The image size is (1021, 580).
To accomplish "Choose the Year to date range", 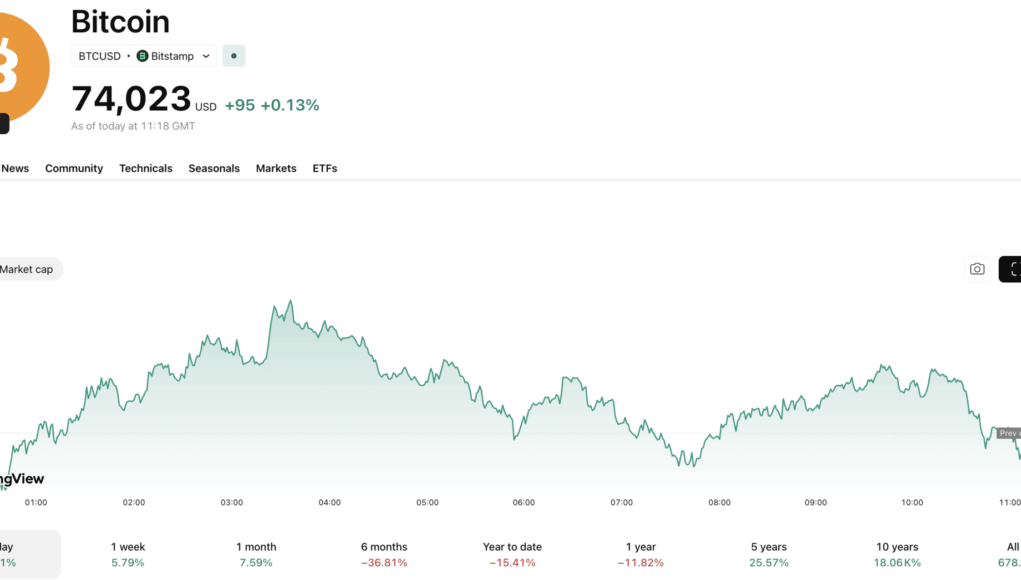I will 512,554.
